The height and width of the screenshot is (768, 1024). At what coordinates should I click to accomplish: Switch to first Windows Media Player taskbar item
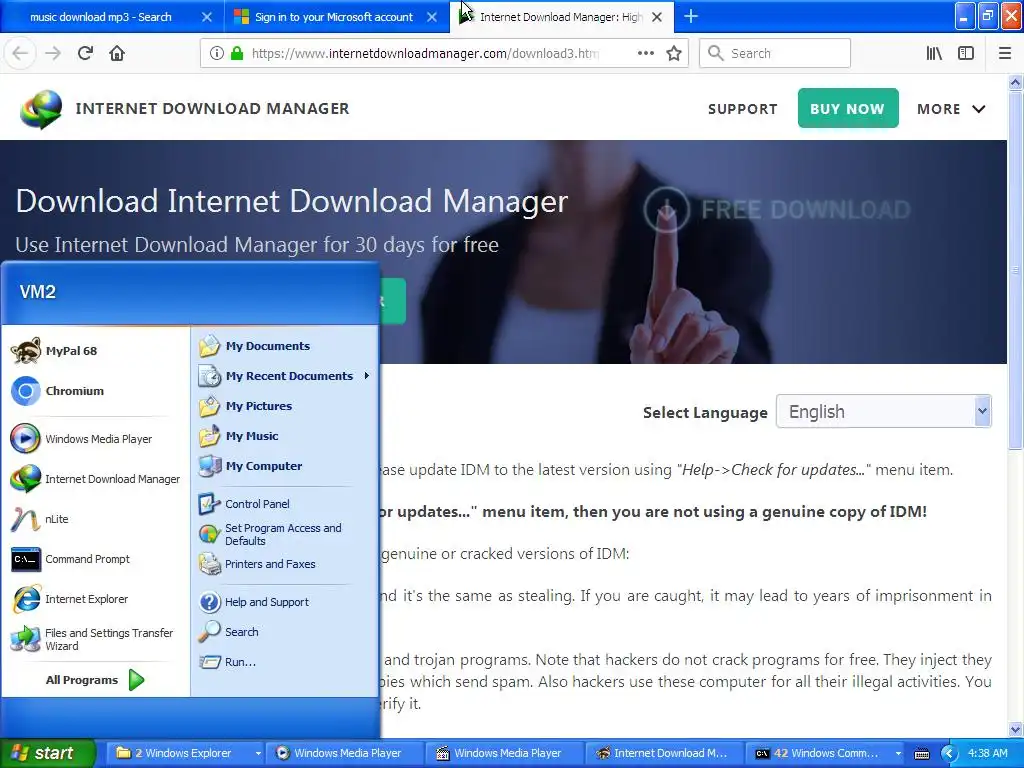point(347,753)
